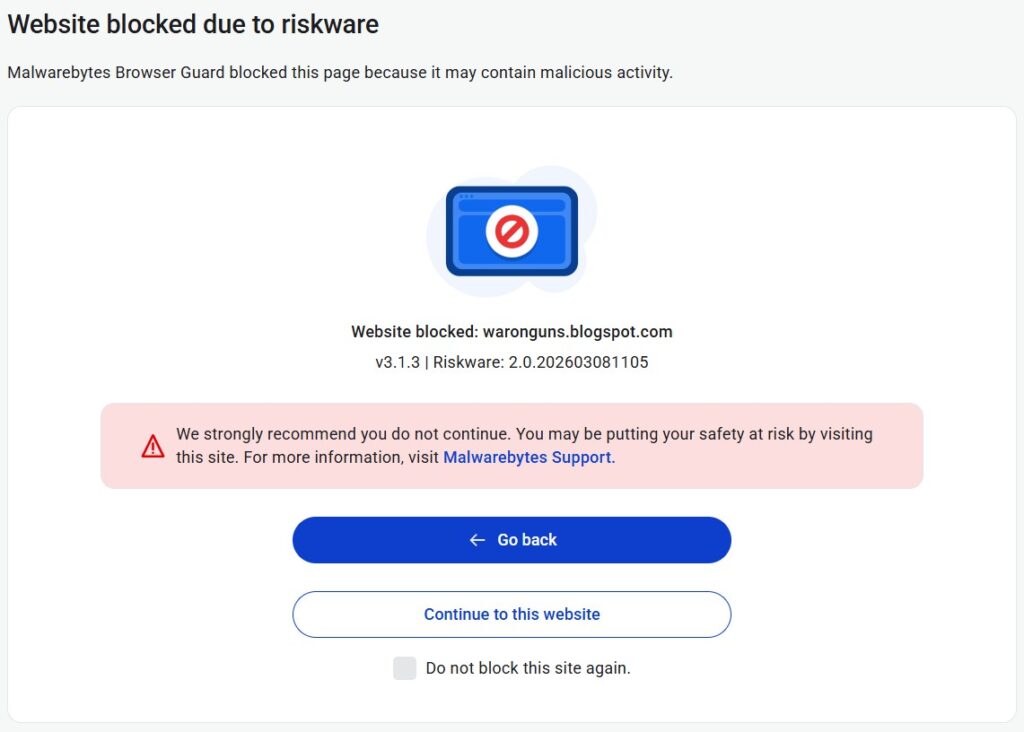Click the 'Do not block this site again.' label
This screenshot has width=1024, height=732.
pos(528,668)
